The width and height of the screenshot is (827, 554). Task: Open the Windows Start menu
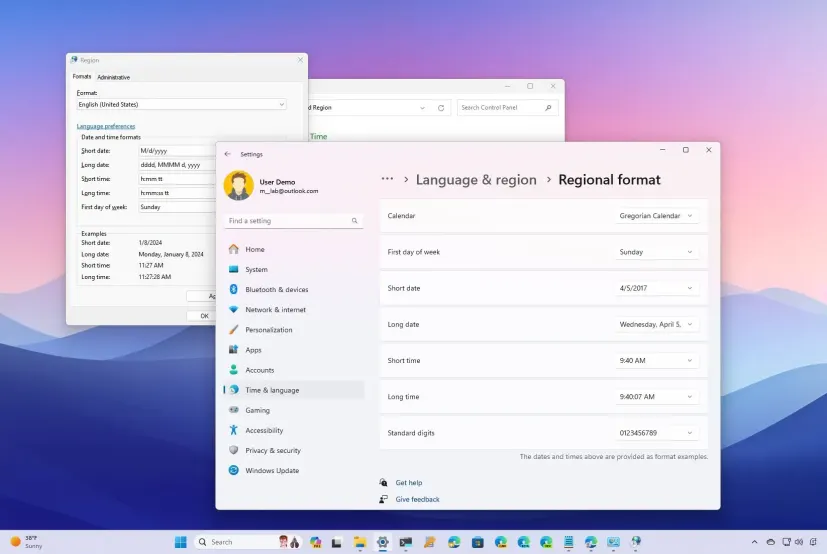coord(180,542)
